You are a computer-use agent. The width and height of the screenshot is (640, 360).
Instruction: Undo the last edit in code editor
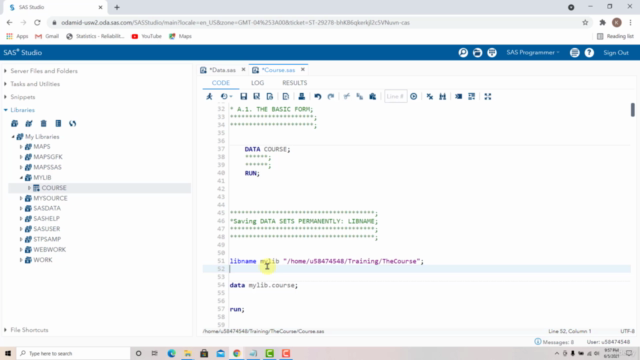pos(318,96)
